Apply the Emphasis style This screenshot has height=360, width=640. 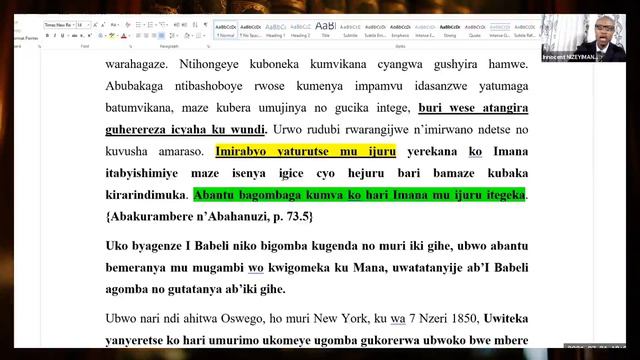click(x=400, y=30)
